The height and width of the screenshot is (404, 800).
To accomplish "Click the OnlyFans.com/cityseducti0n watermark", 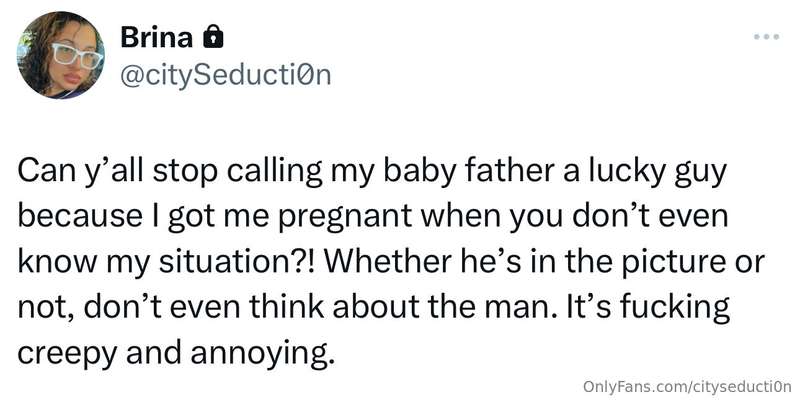I will (687, 386).
